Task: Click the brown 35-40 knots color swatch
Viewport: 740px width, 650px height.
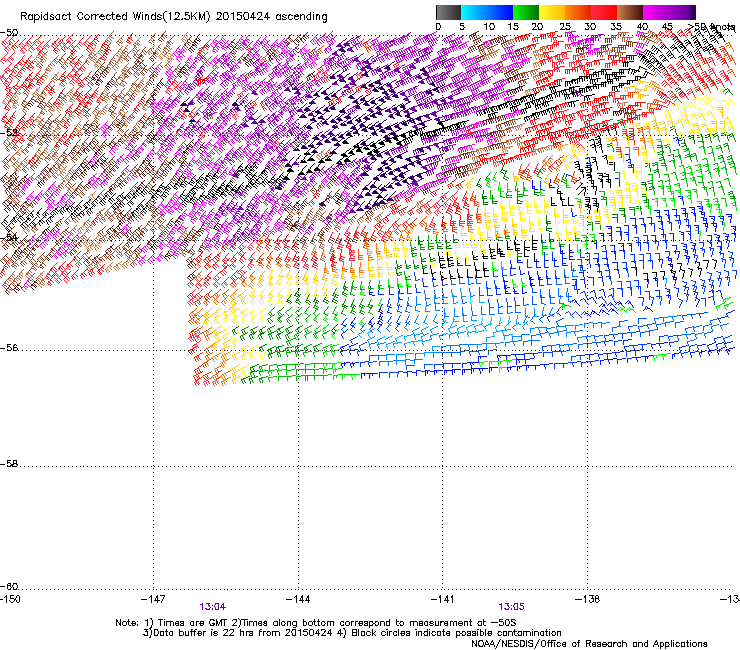Action: 630,12
